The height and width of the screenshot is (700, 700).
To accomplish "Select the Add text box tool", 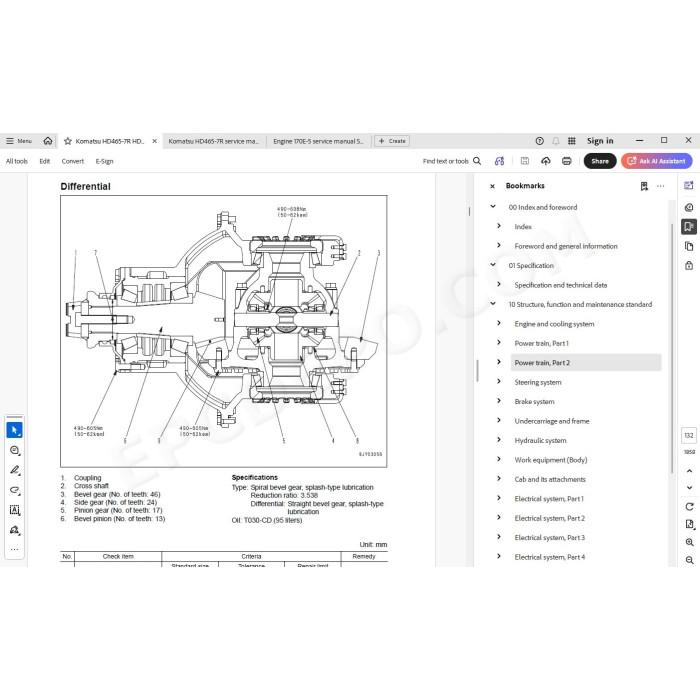I will click(14, 510).
